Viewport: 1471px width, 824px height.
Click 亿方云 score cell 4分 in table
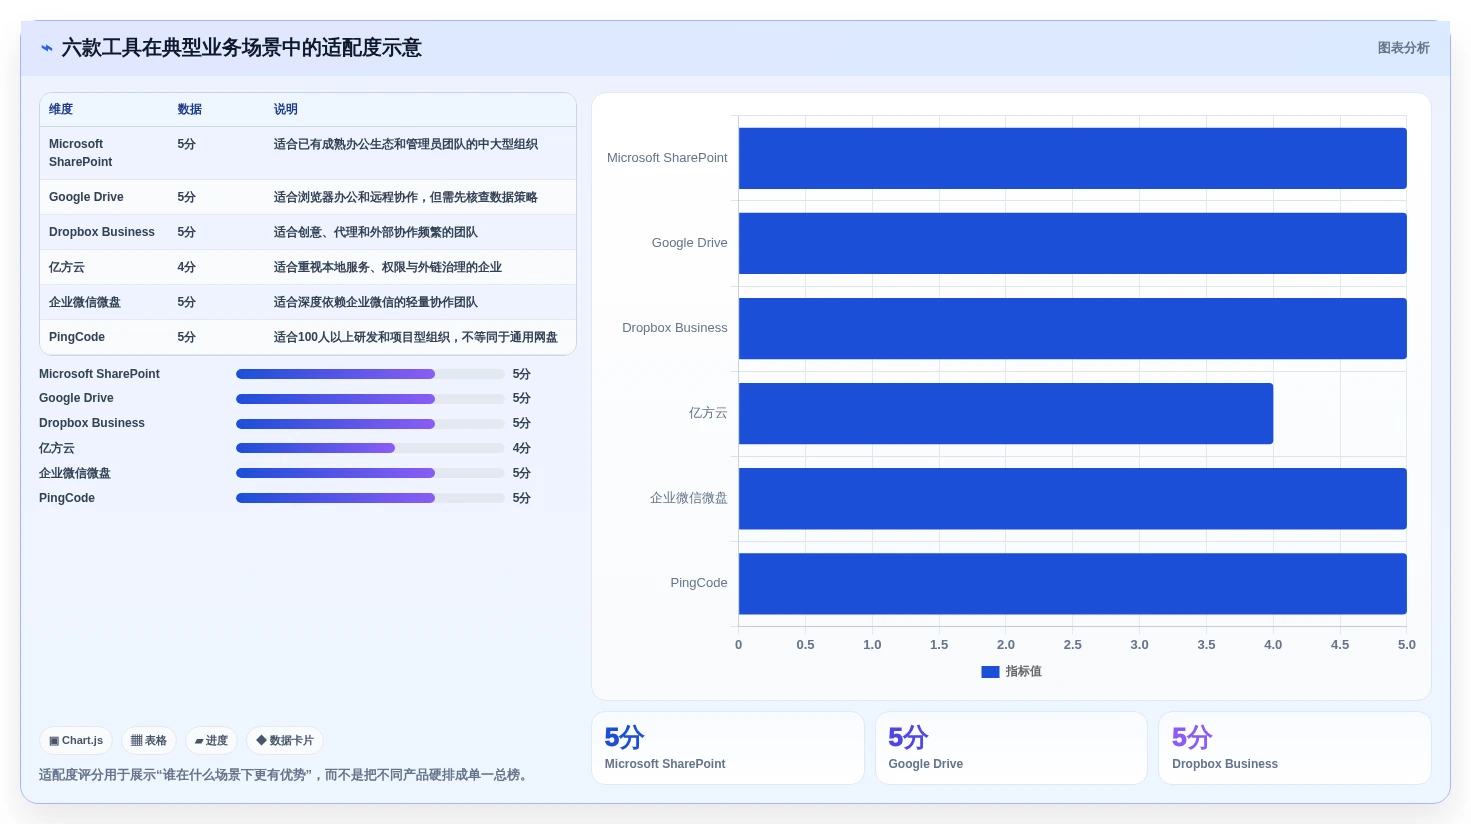187,267
